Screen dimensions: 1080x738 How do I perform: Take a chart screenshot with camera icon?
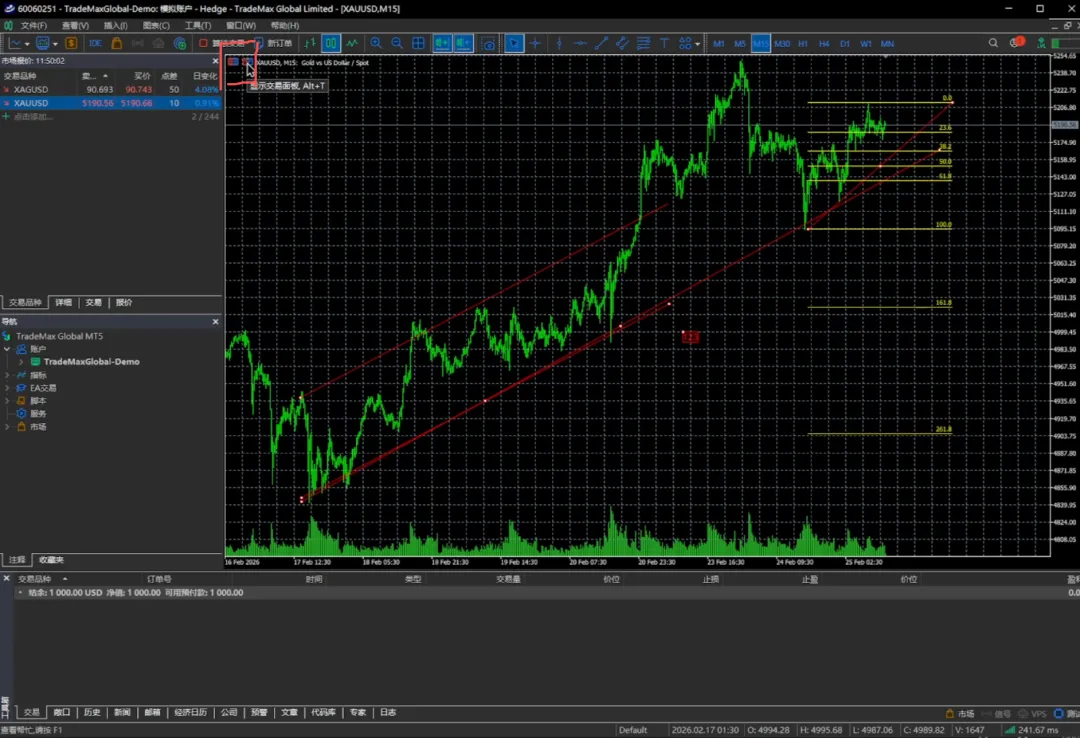click(x=488, y=43)
